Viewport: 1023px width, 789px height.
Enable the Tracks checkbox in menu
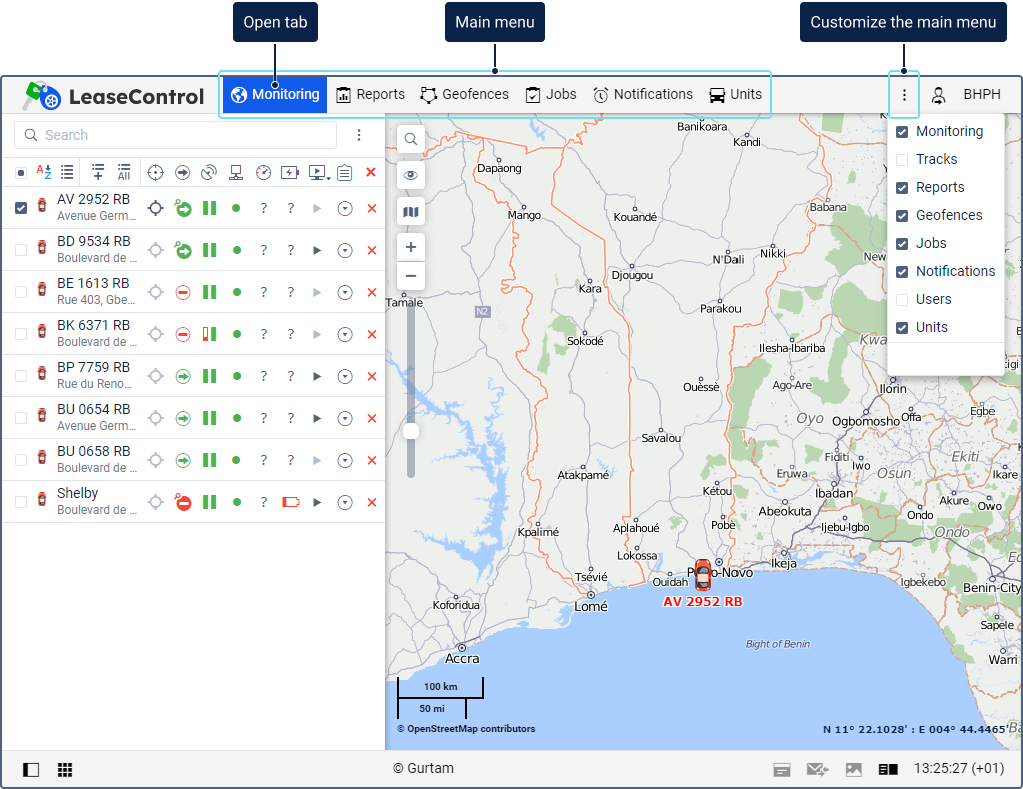pos(902,160)
